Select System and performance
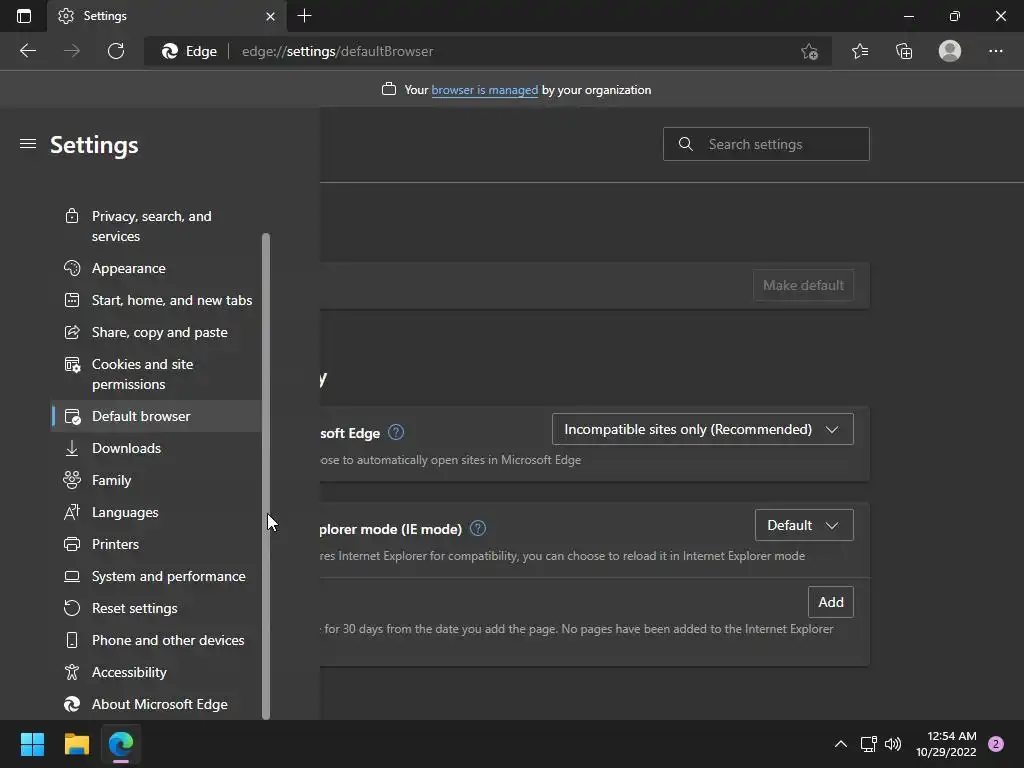The image size is (1024, 768). pos(157,577)
